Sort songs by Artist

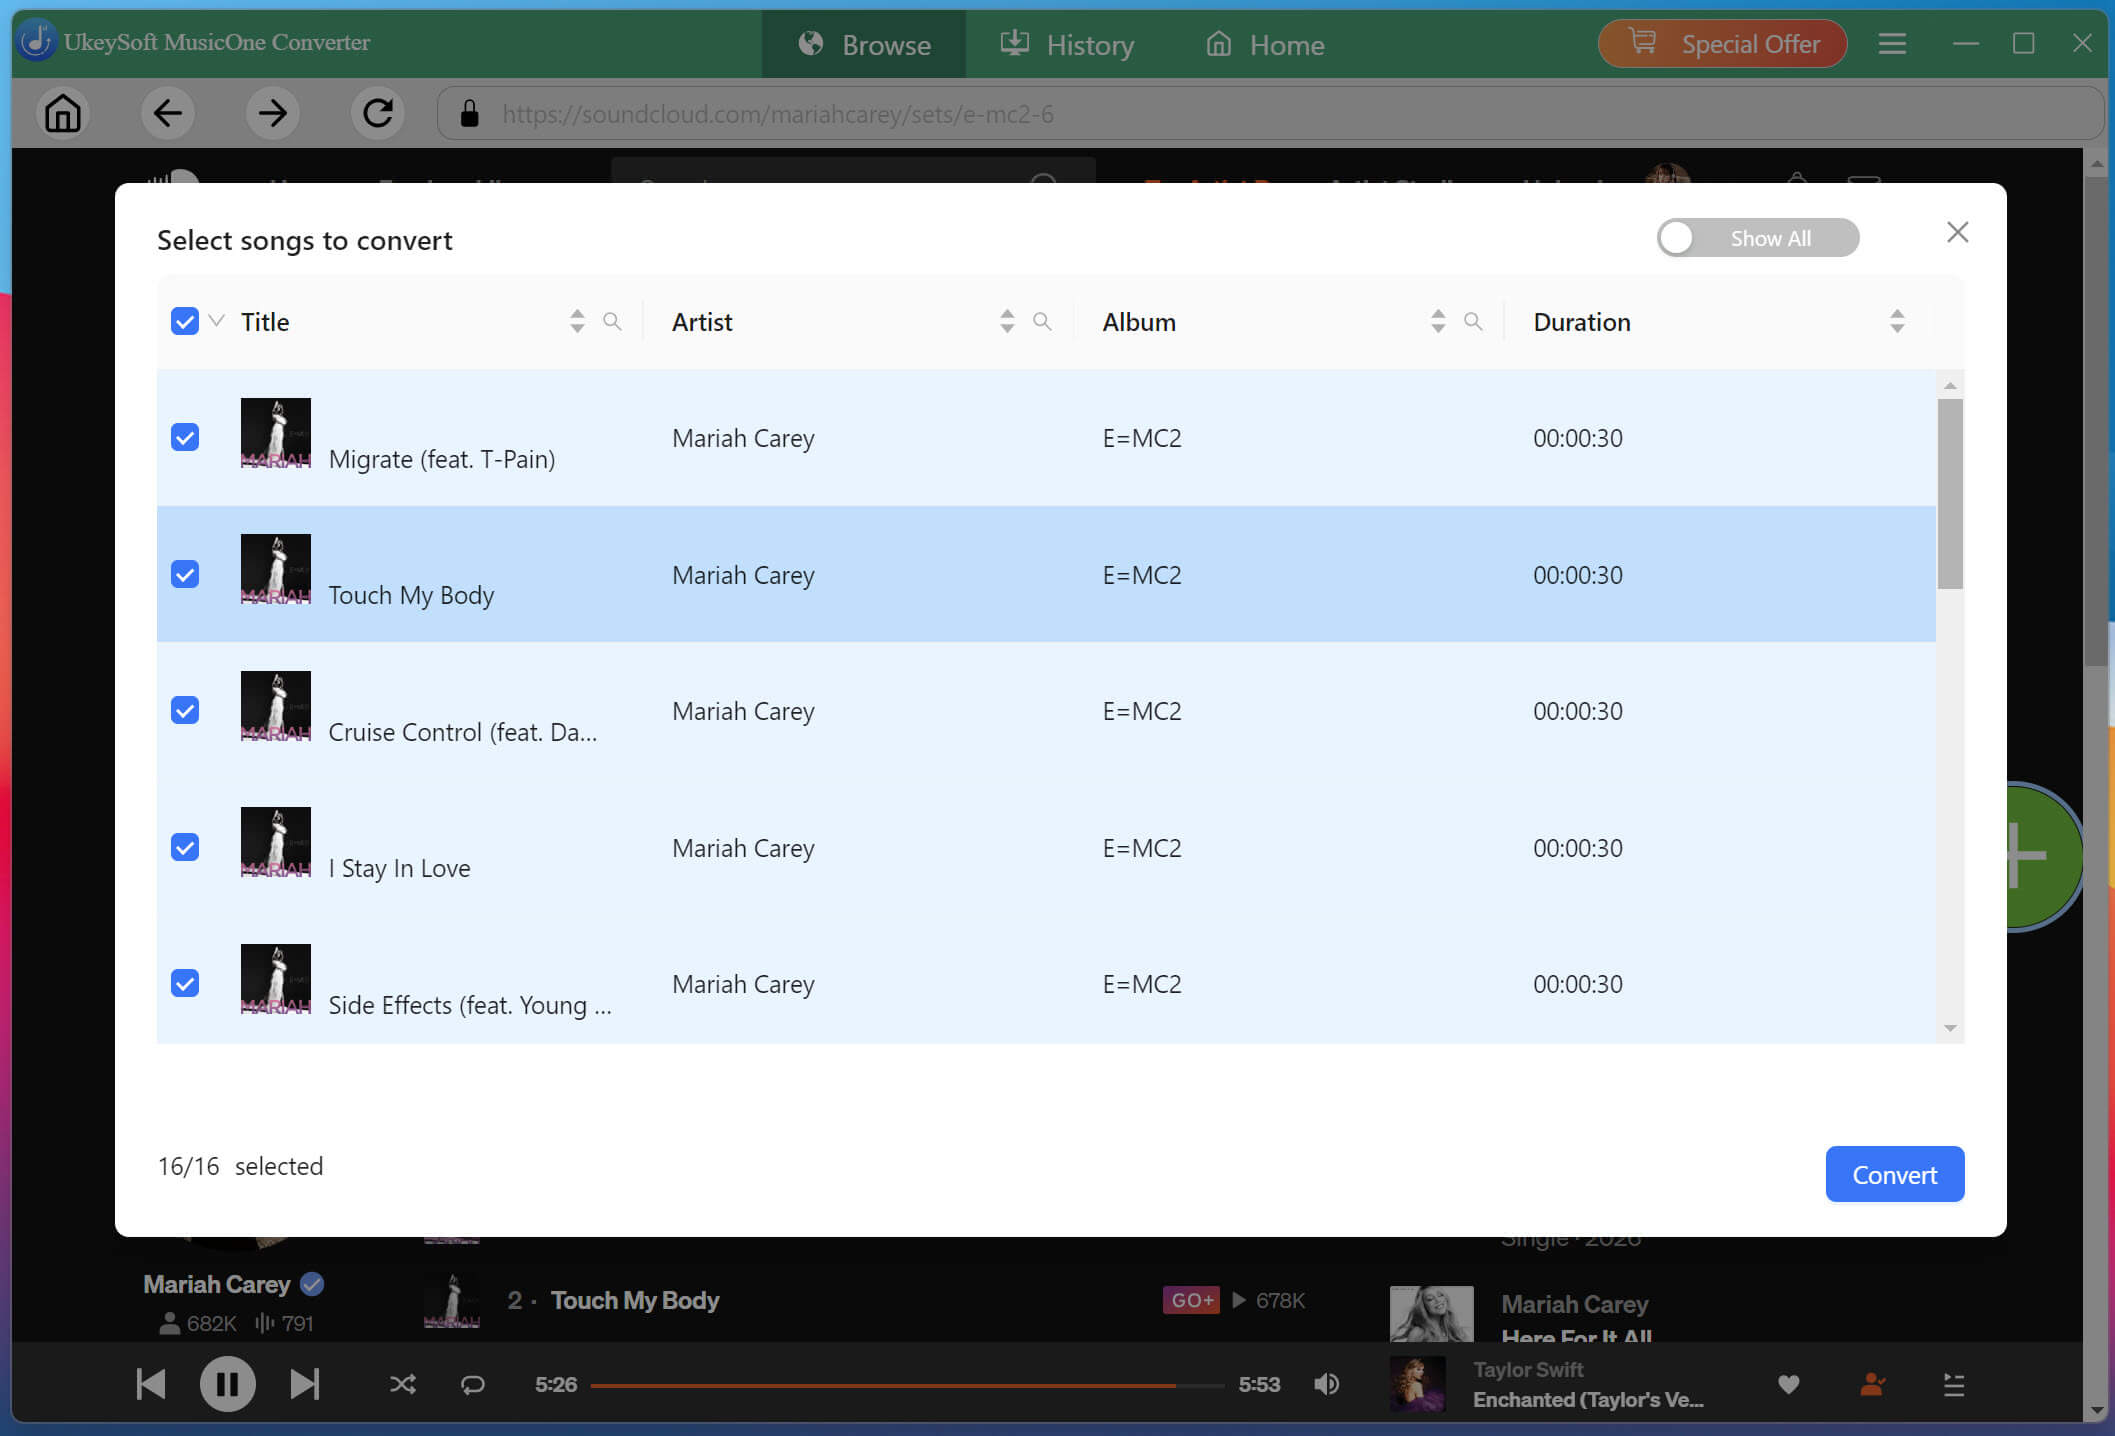(1007, 321)
